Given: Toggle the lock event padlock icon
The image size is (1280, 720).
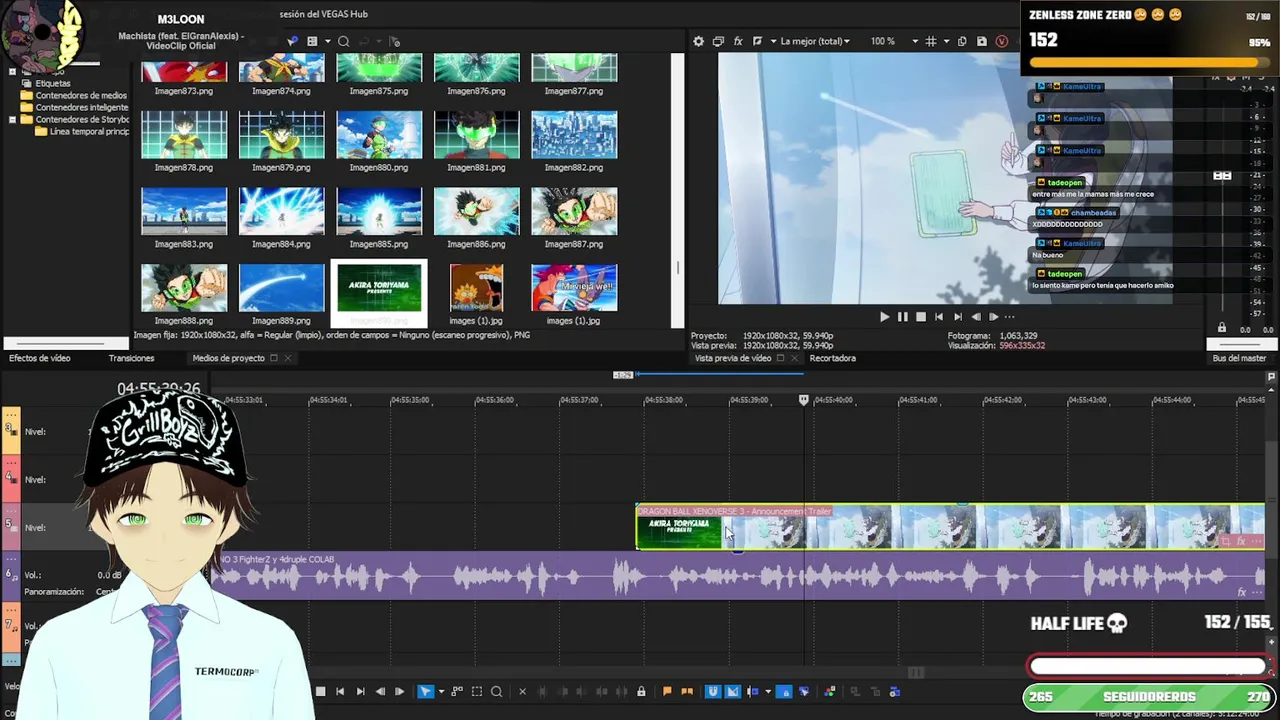Looking at the screenshot, I should point(641,691).
